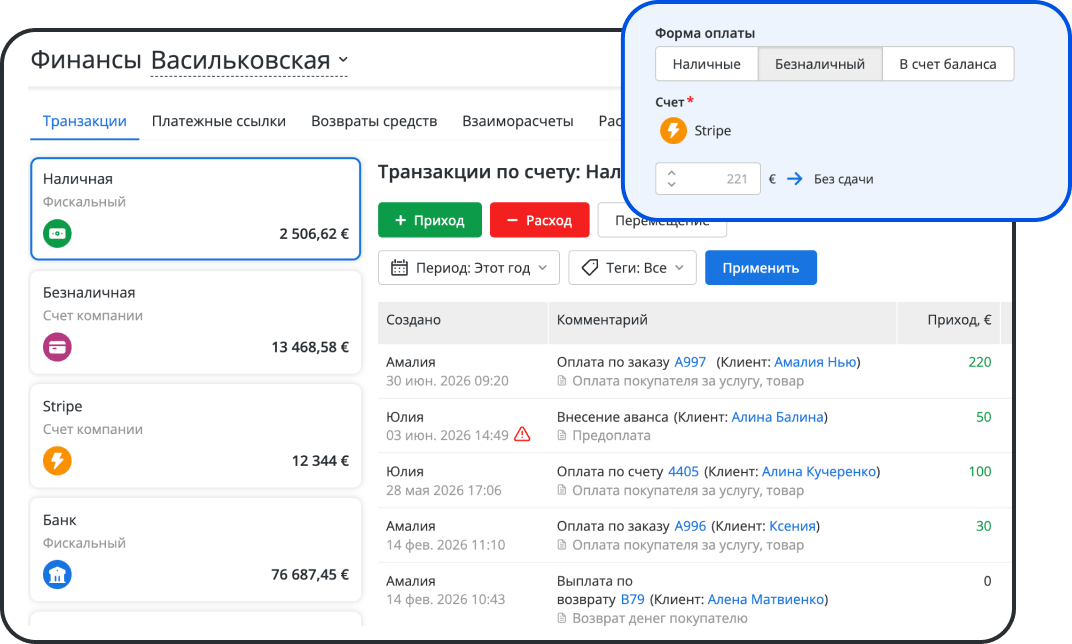Click the income value 220
The image size is (1072, 644).
pyautogui.click(x=980, y=362)
